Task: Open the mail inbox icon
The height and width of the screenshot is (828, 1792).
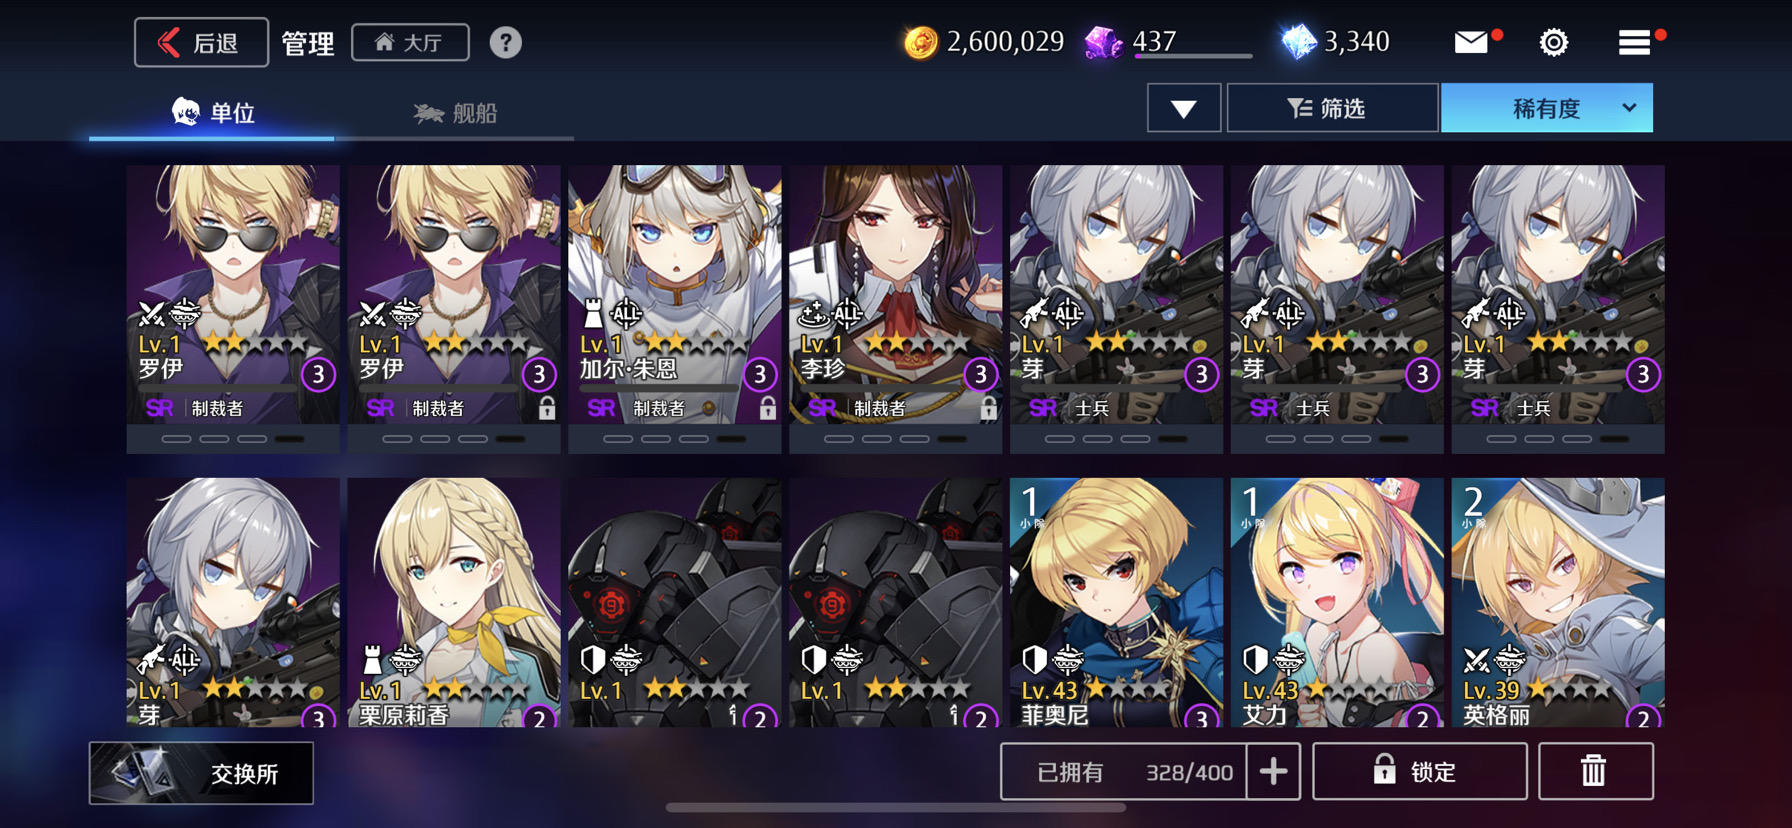Action: tap(1471, 42)
